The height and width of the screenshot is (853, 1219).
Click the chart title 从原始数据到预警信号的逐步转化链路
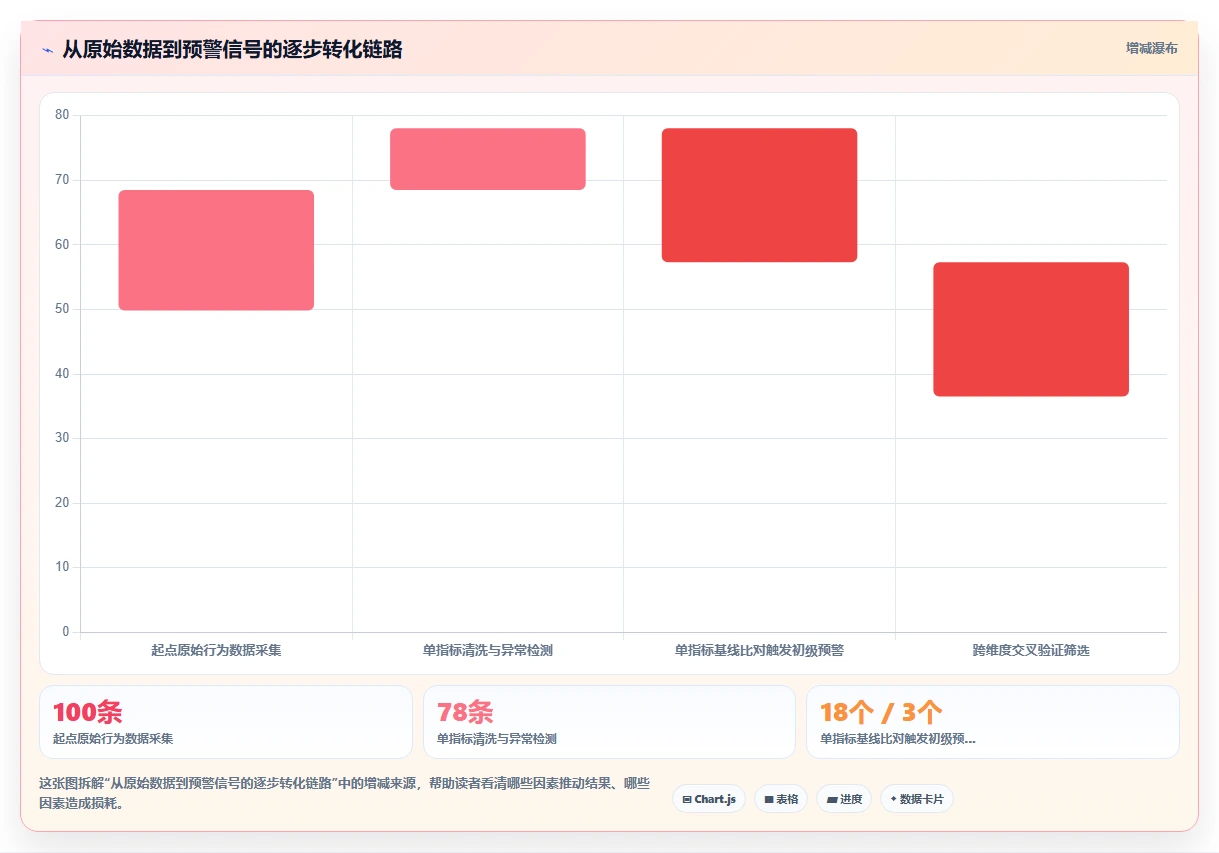click(x=232, y=49)
